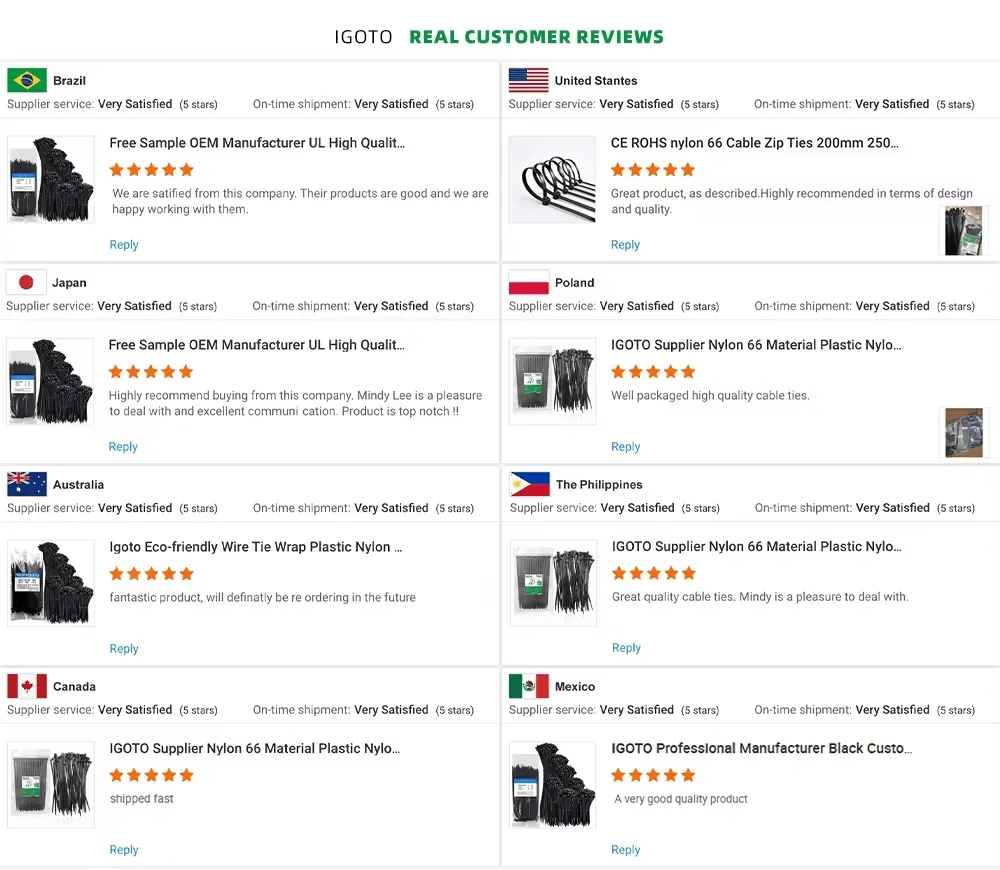The width and height of the screenshot is (1000, 870).
Task: Click the United States flag icon
Action: pos(528,80)
